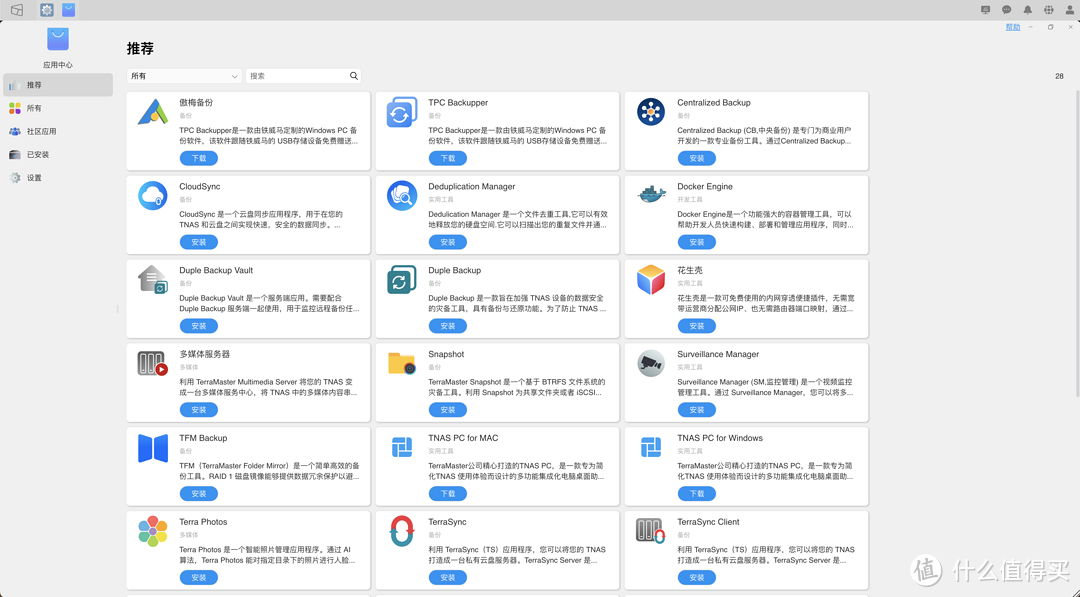Open the Docker Engine app icon

[x=651, y=196]
